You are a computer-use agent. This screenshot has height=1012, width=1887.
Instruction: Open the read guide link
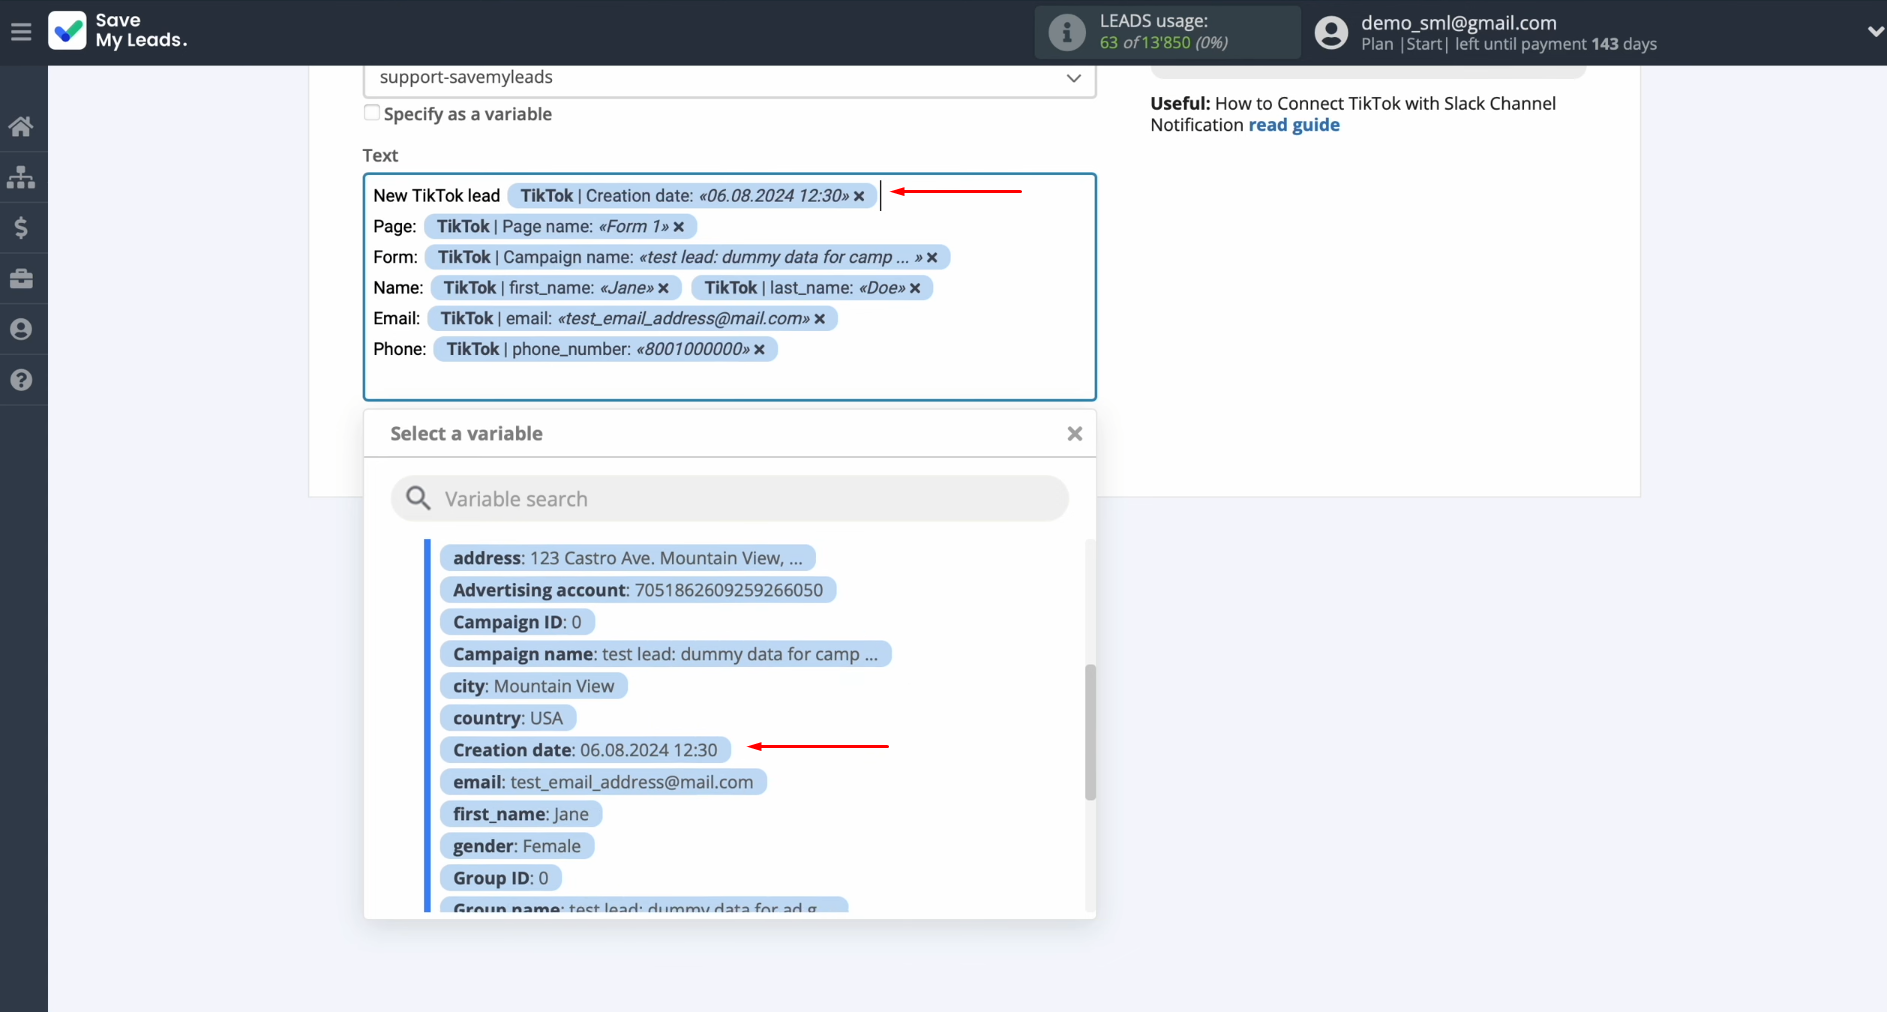(1294, 125)
